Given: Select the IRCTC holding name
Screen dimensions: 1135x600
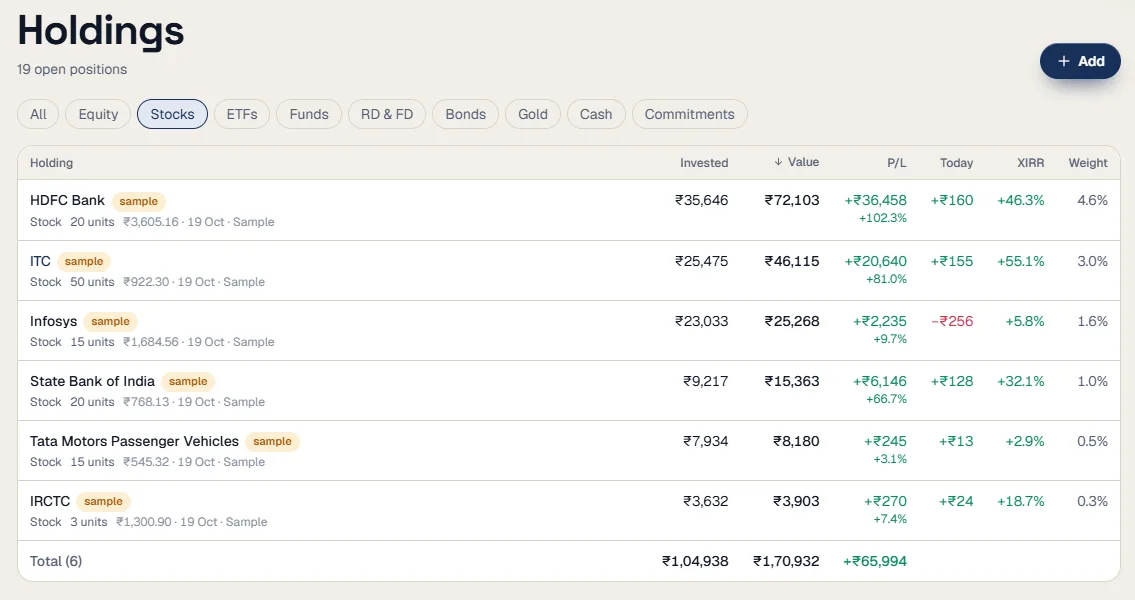Looking at the screenshot, I should coord(50,502).
